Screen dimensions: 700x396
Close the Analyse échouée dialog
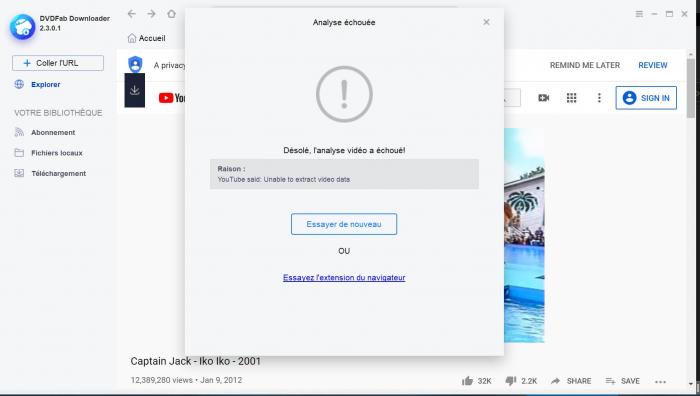pyautogui.click(x=487, y=22)
